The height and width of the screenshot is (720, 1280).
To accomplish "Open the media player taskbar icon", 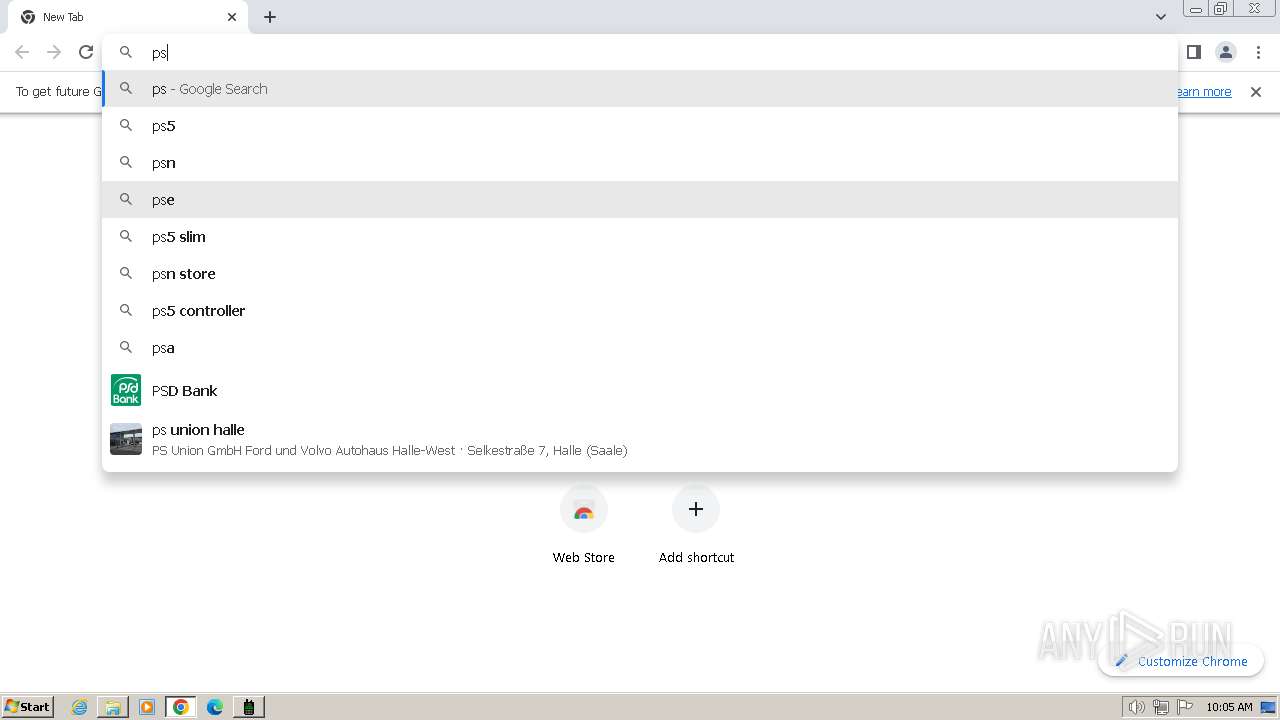I will (147, 707).
